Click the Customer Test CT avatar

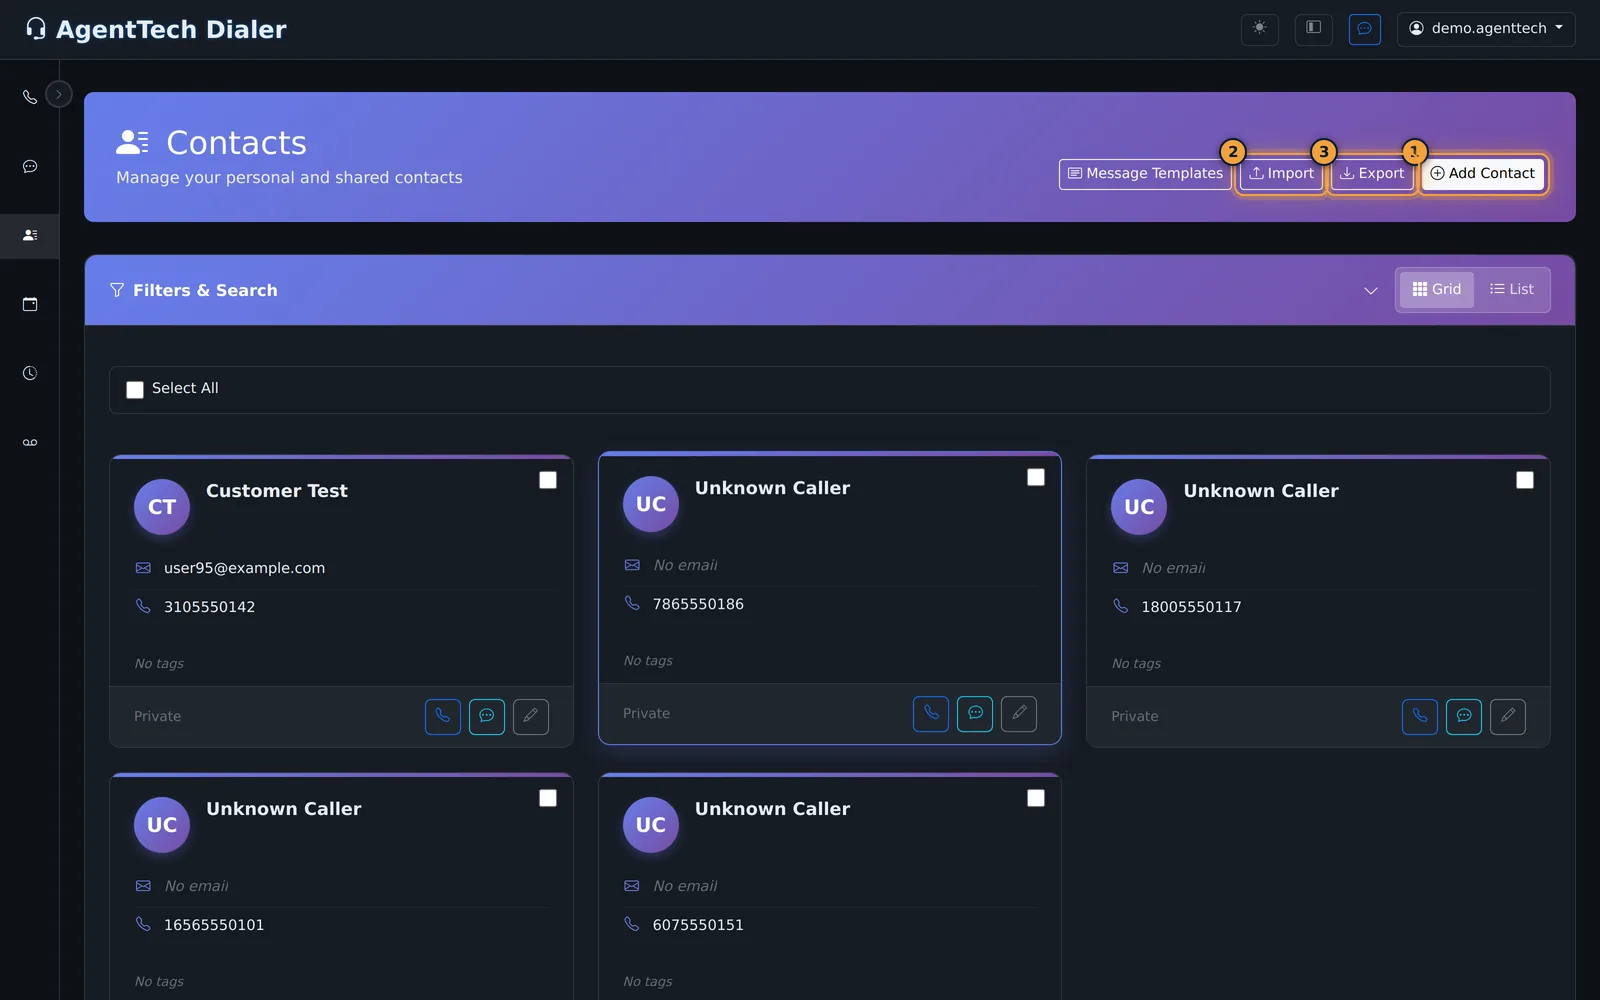[x=162, y=507]
